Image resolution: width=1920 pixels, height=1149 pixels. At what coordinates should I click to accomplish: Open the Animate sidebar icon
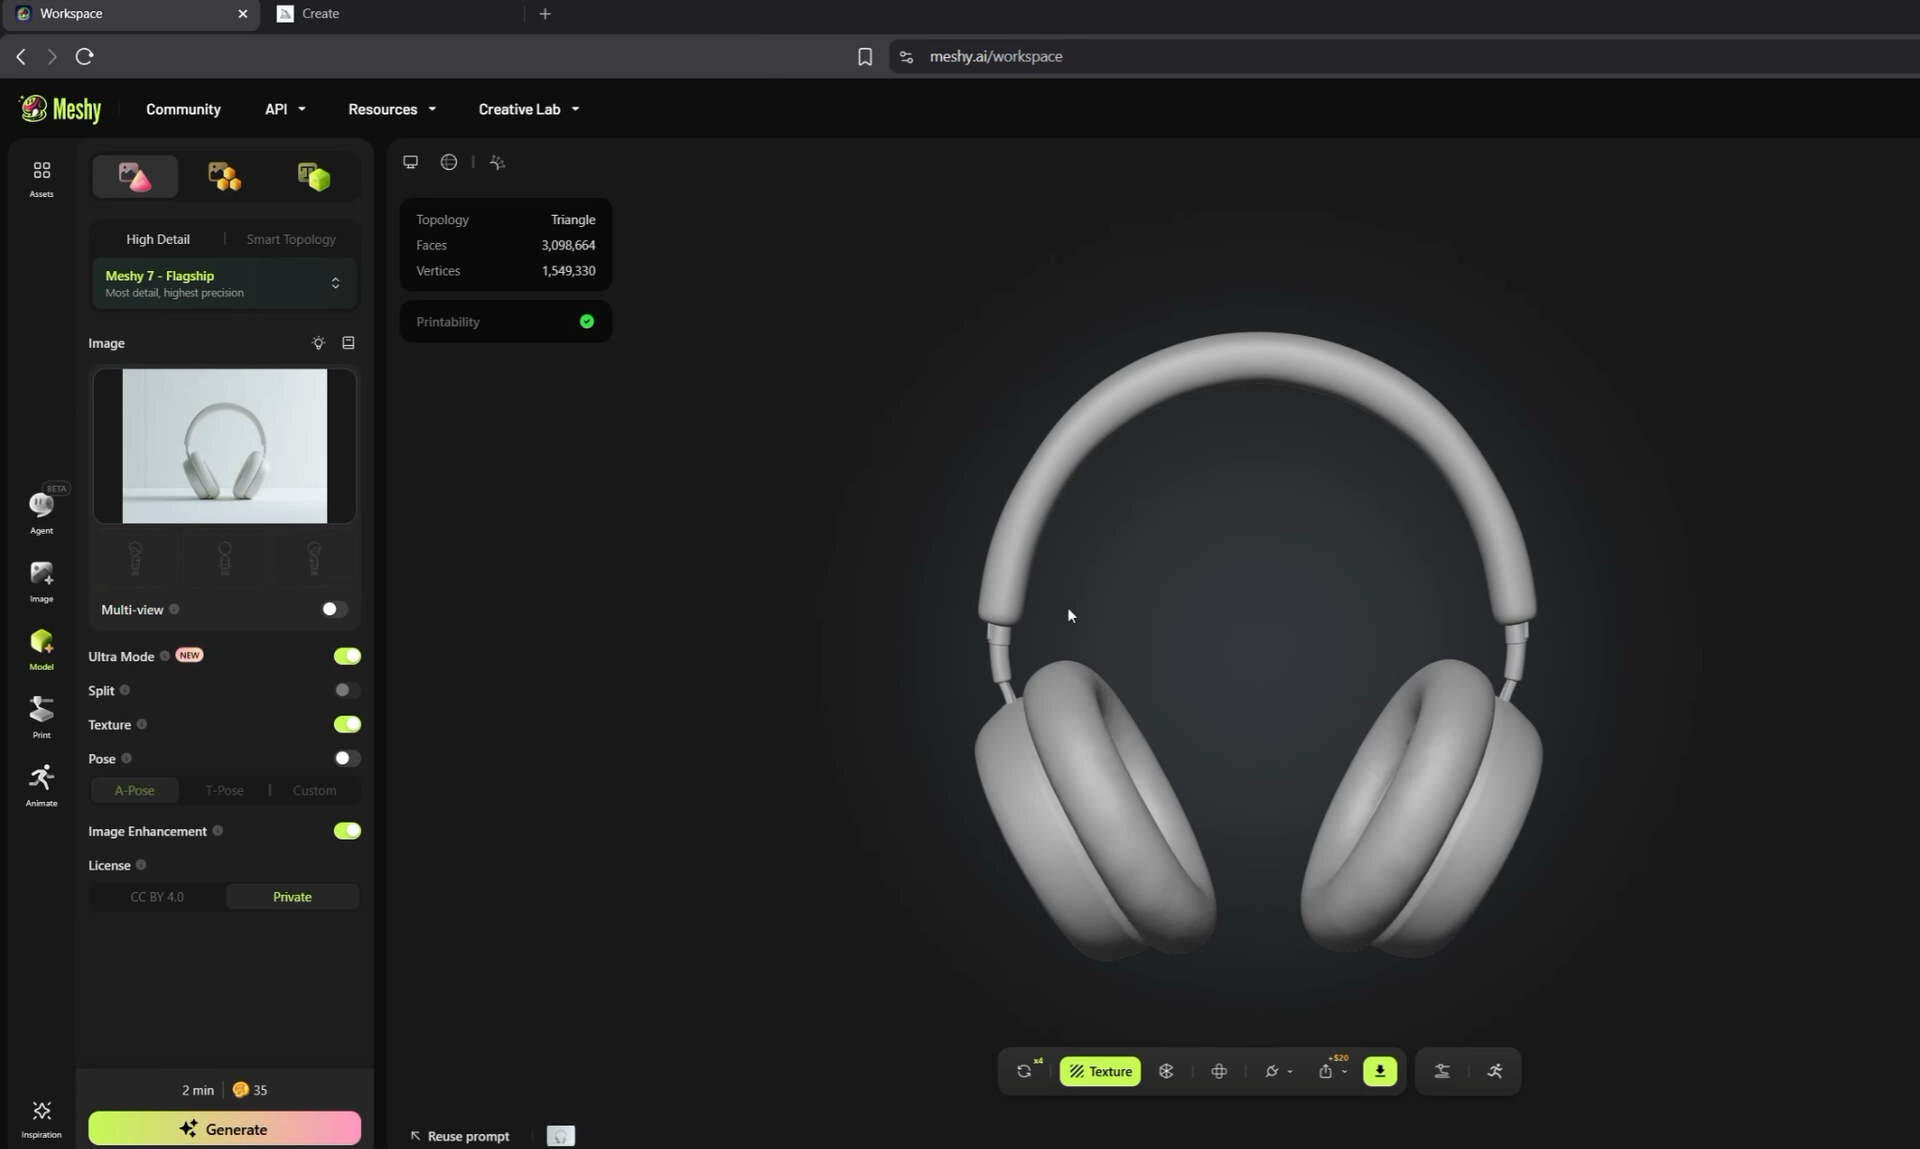click(41, 785)
